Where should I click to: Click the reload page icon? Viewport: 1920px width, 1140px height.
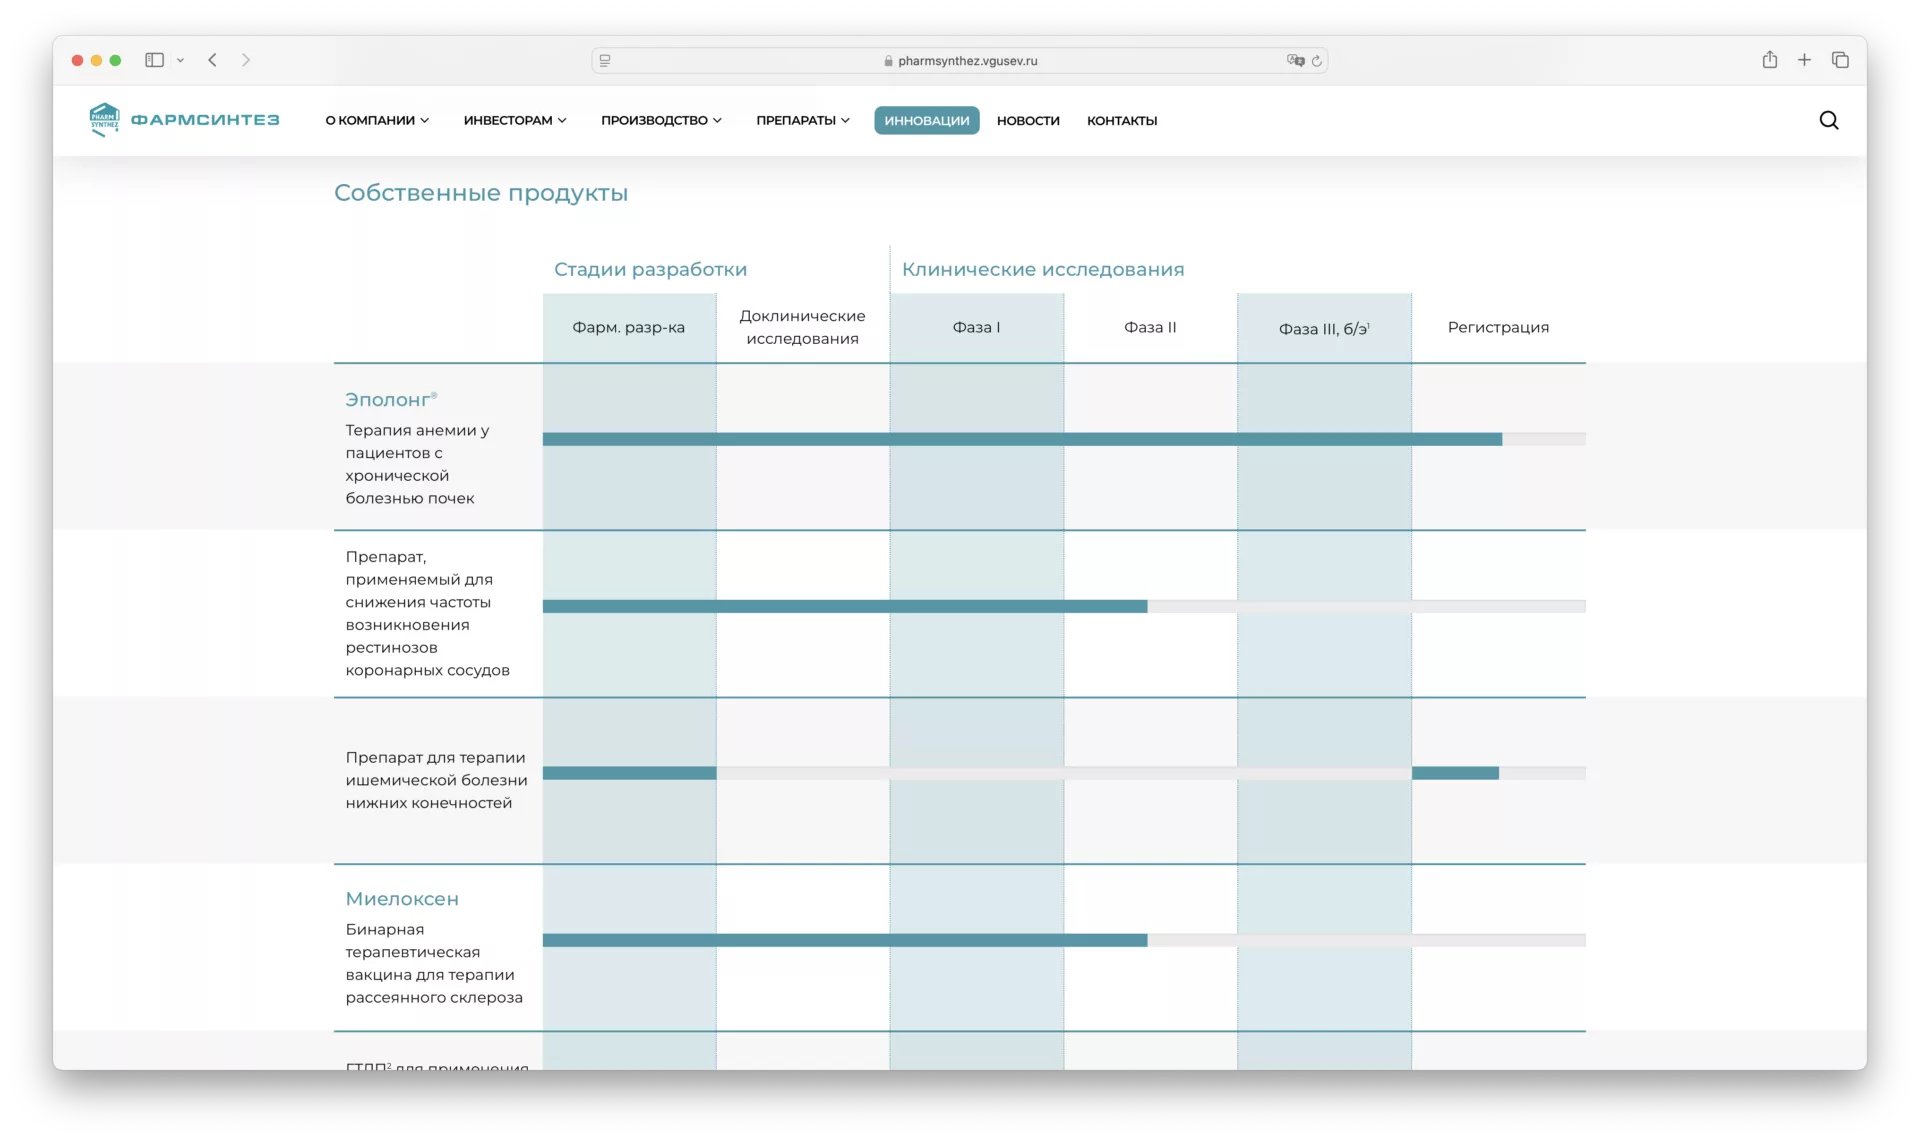click(1316, 61)
